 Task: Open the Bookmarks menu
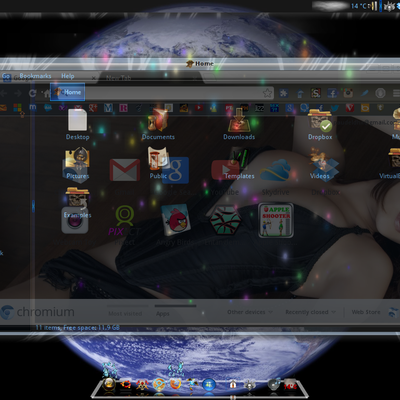[35, 76]
